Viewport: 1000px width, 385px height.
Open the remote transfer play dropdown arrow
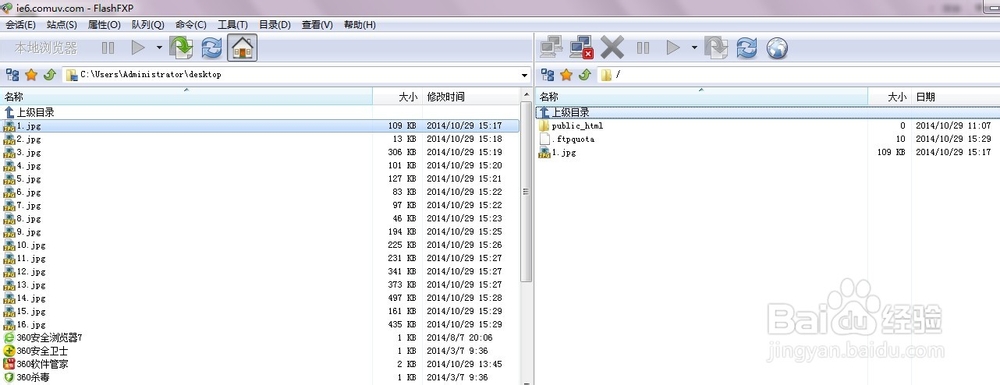pyautogui.click(x=694, y=48)
